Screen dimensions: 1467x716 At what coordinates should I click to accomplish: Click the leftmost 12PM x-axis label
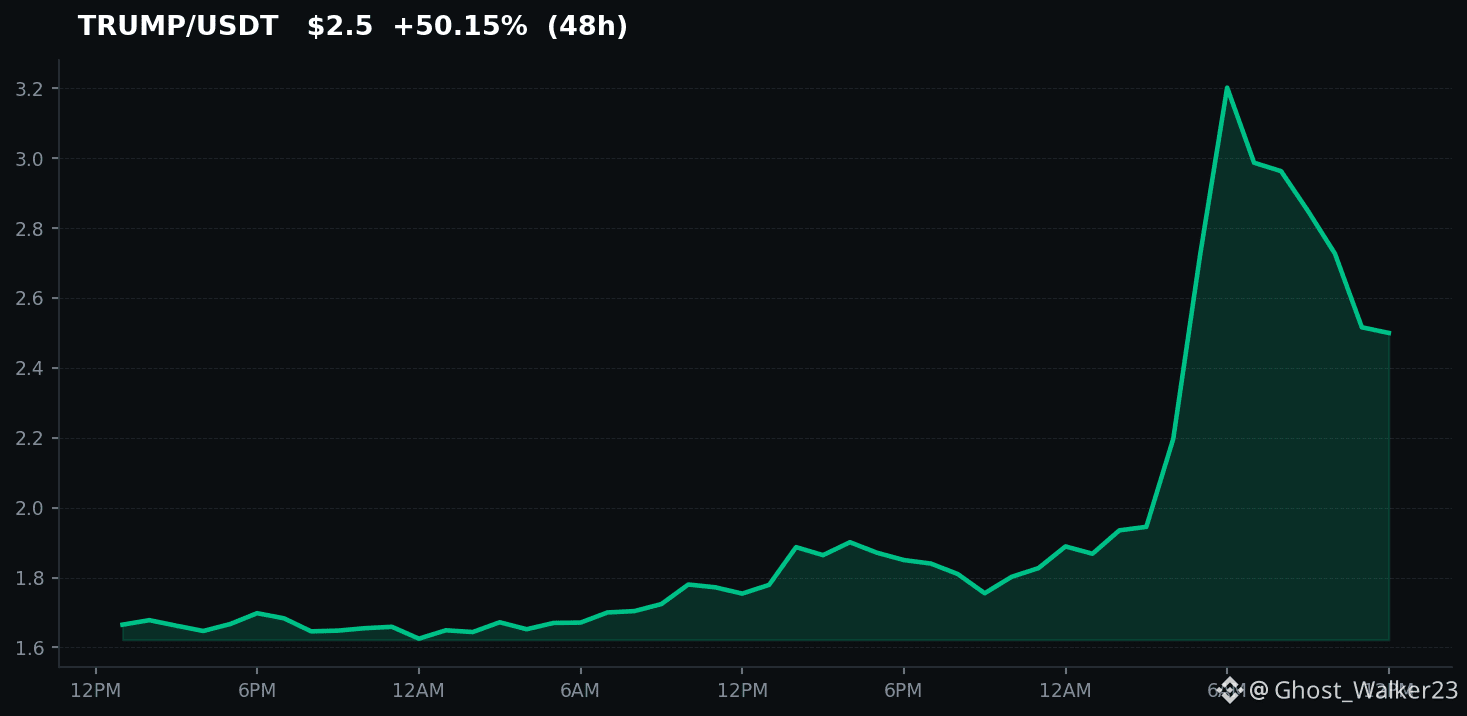point(96,690)
